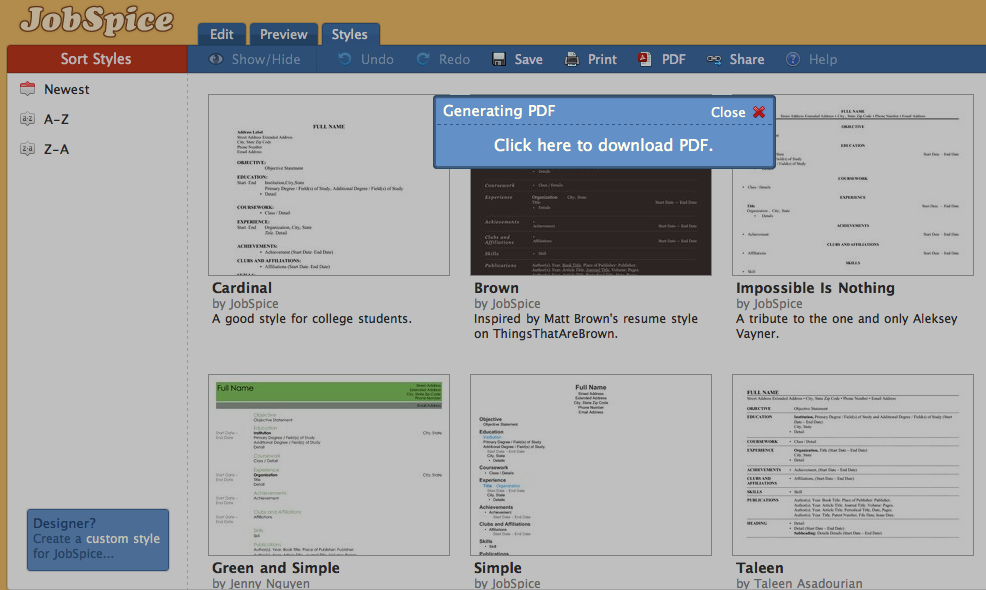Click the Cardinal style title
This screenshot has height=590, width=986.
coord(242,288)
